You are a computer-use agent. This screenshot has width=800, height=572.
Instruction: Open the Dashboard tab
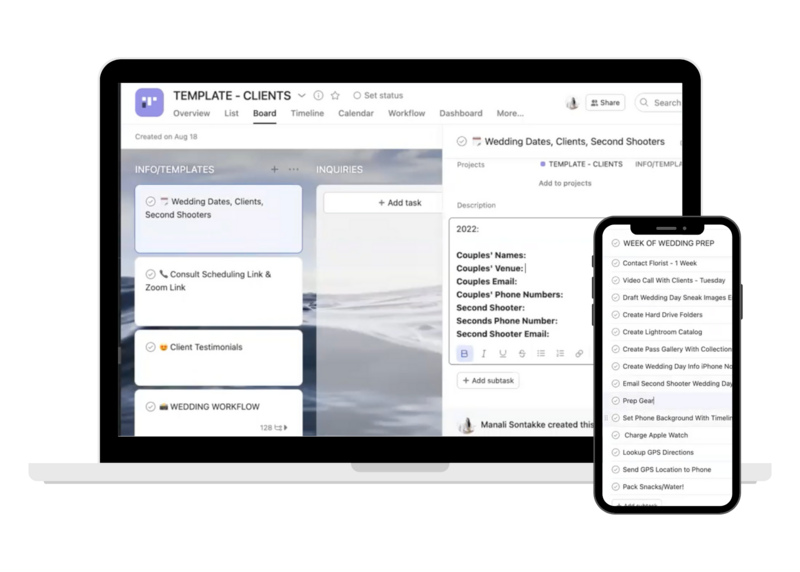461,113
